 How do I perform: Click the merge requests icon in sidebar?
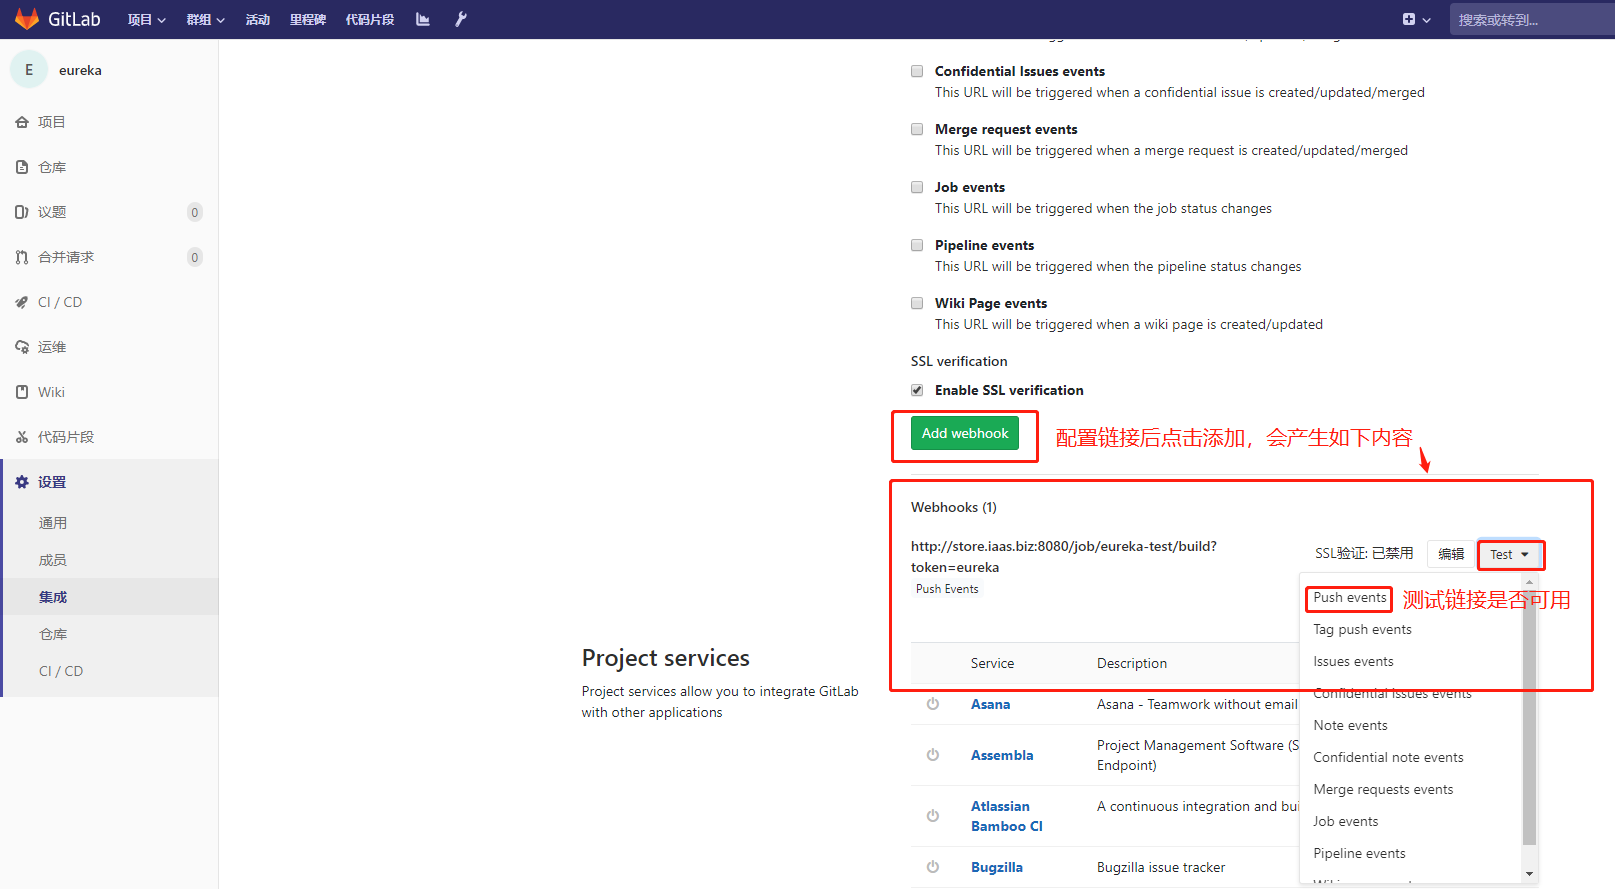tap(22, 257)
